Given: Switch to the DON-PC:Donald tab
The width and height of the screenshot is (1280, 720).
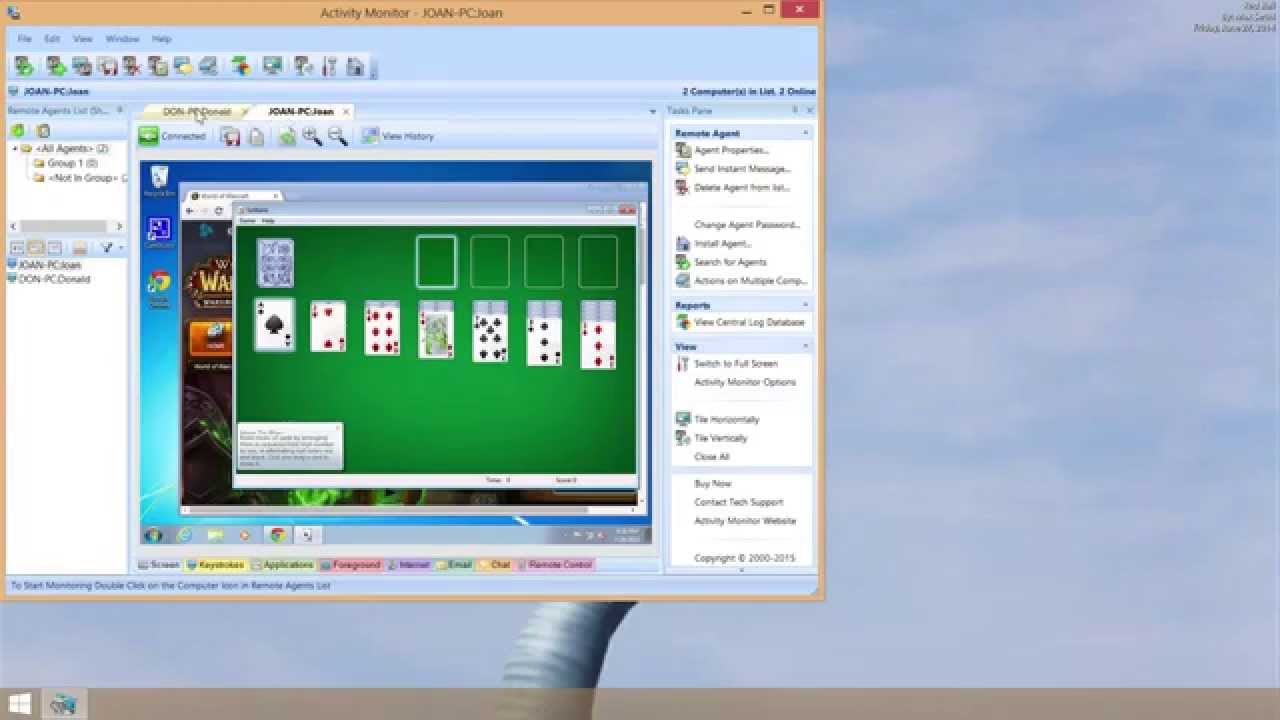Looking at the screenshot, I should (196, 111).
